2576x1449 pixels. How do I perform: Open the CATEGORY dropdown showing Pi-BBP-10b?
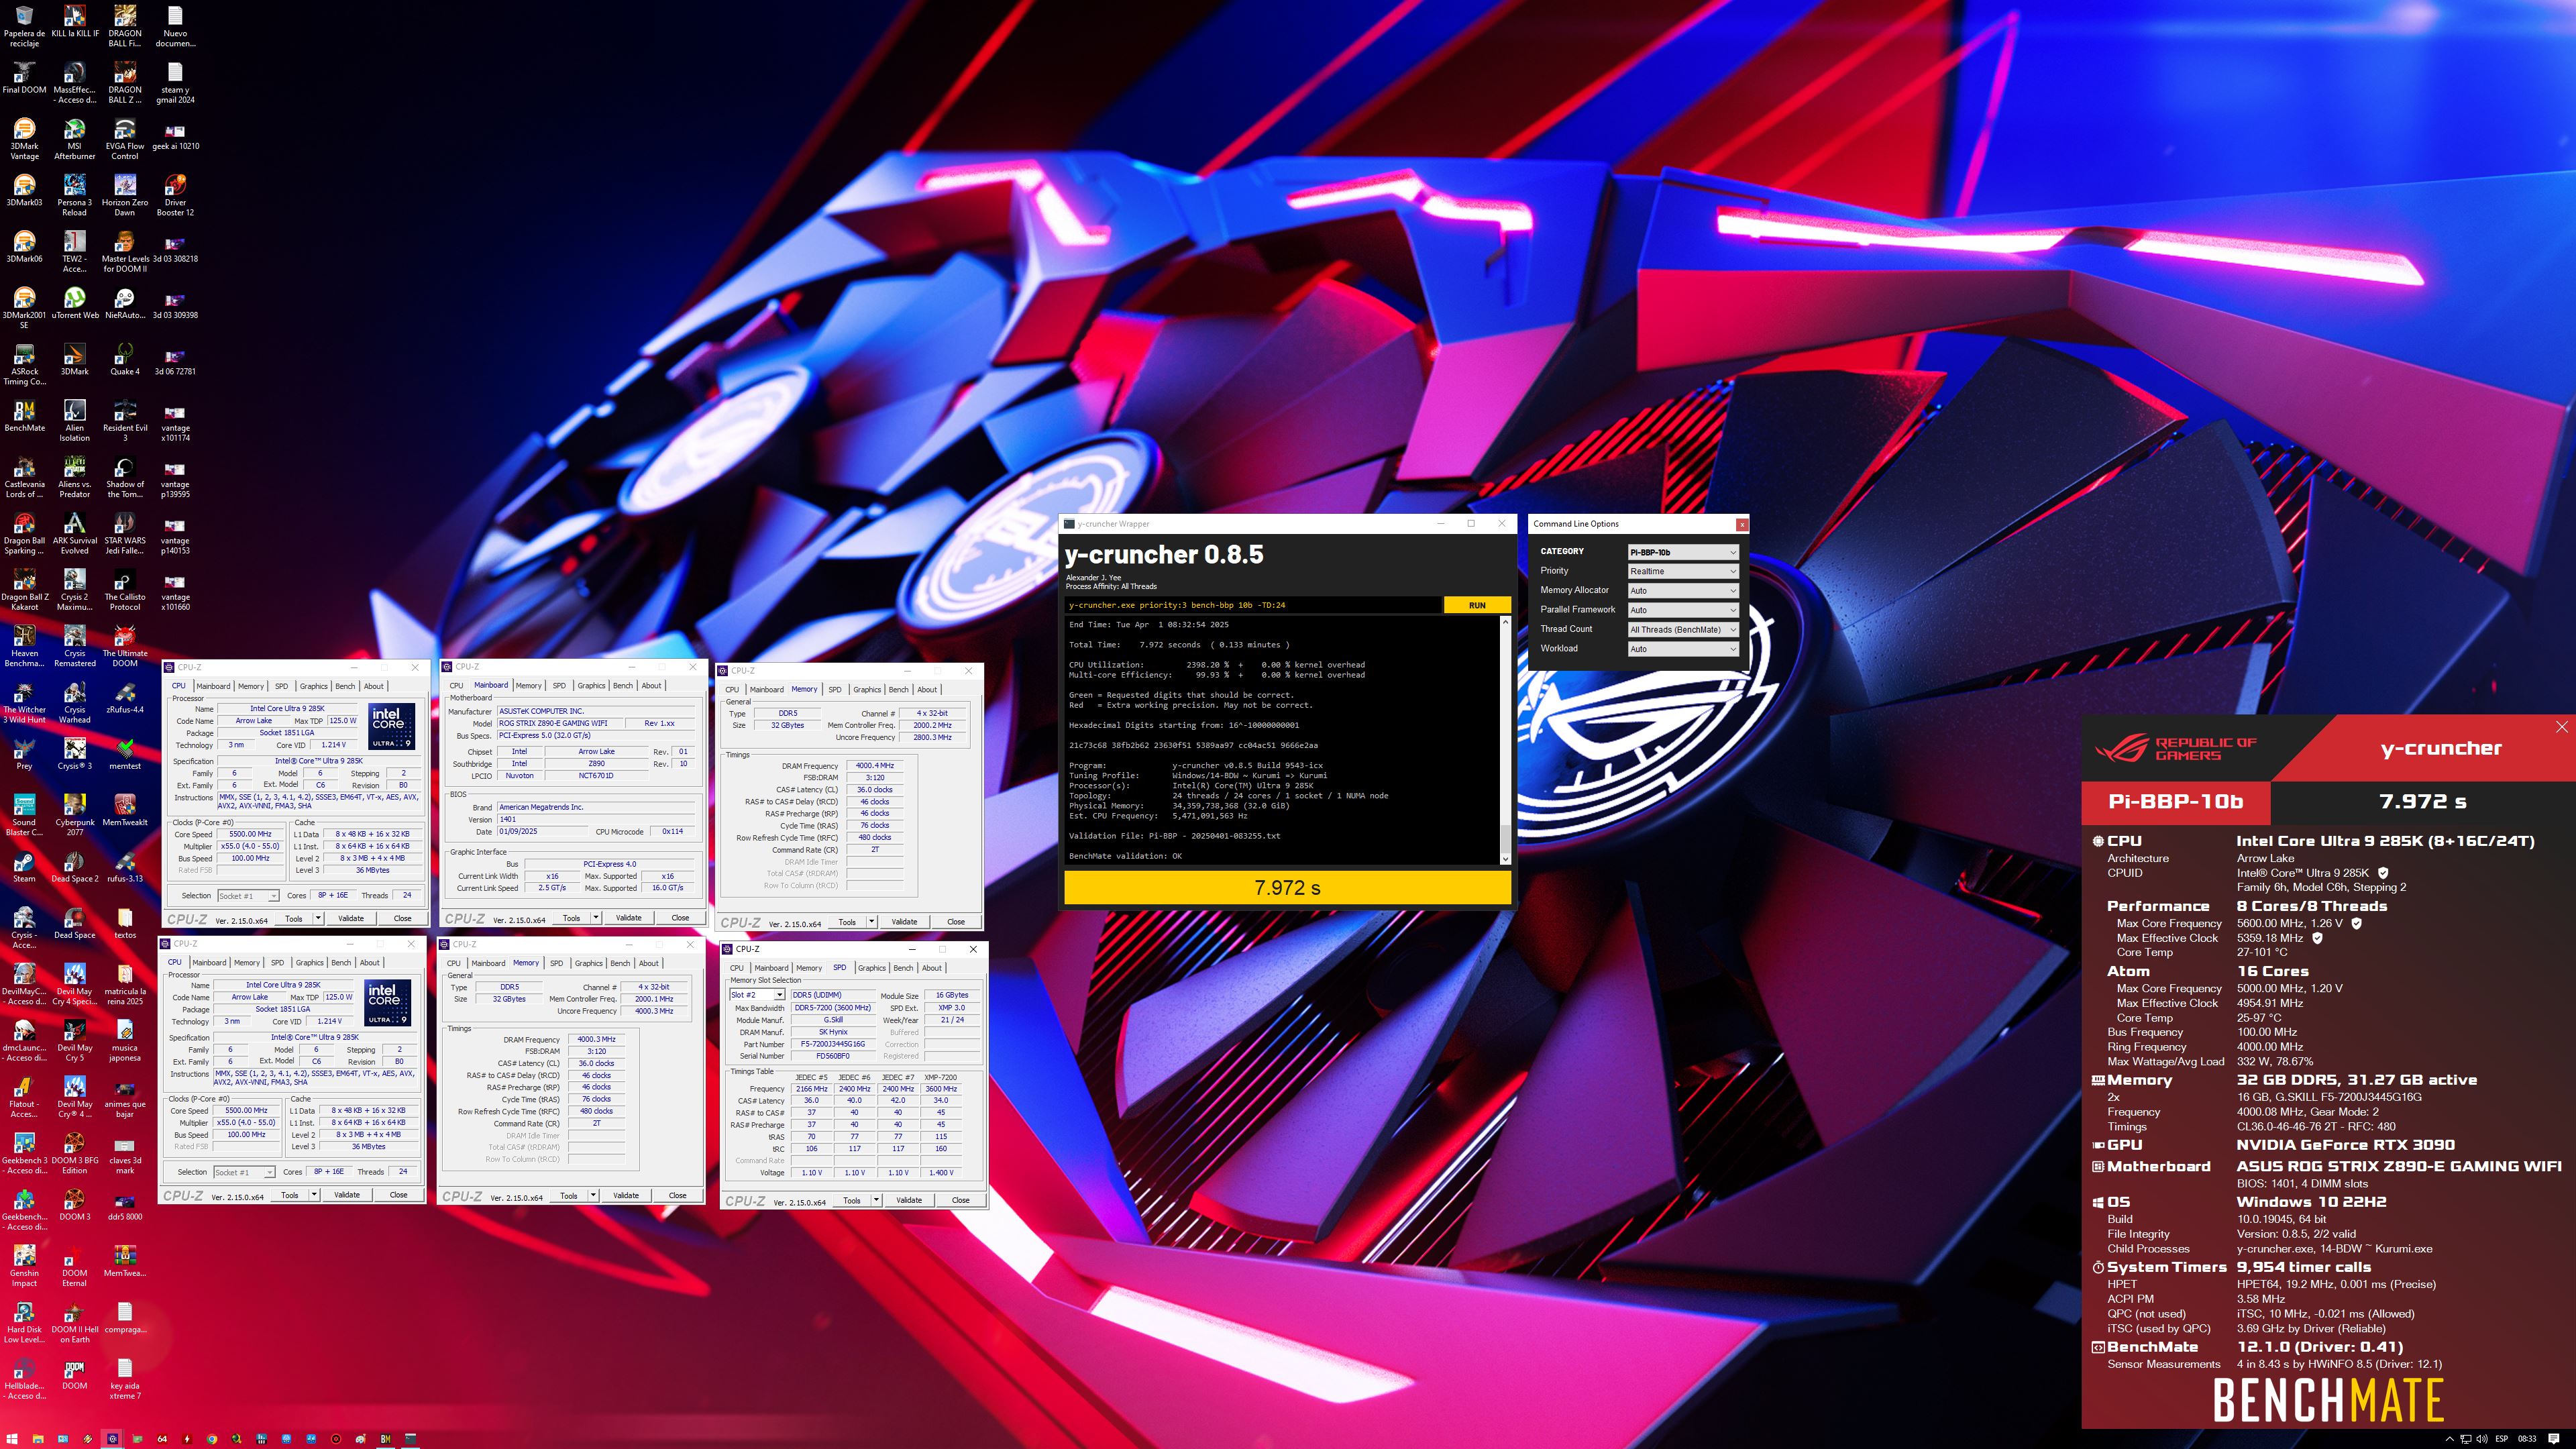(x=1683, y=552)
